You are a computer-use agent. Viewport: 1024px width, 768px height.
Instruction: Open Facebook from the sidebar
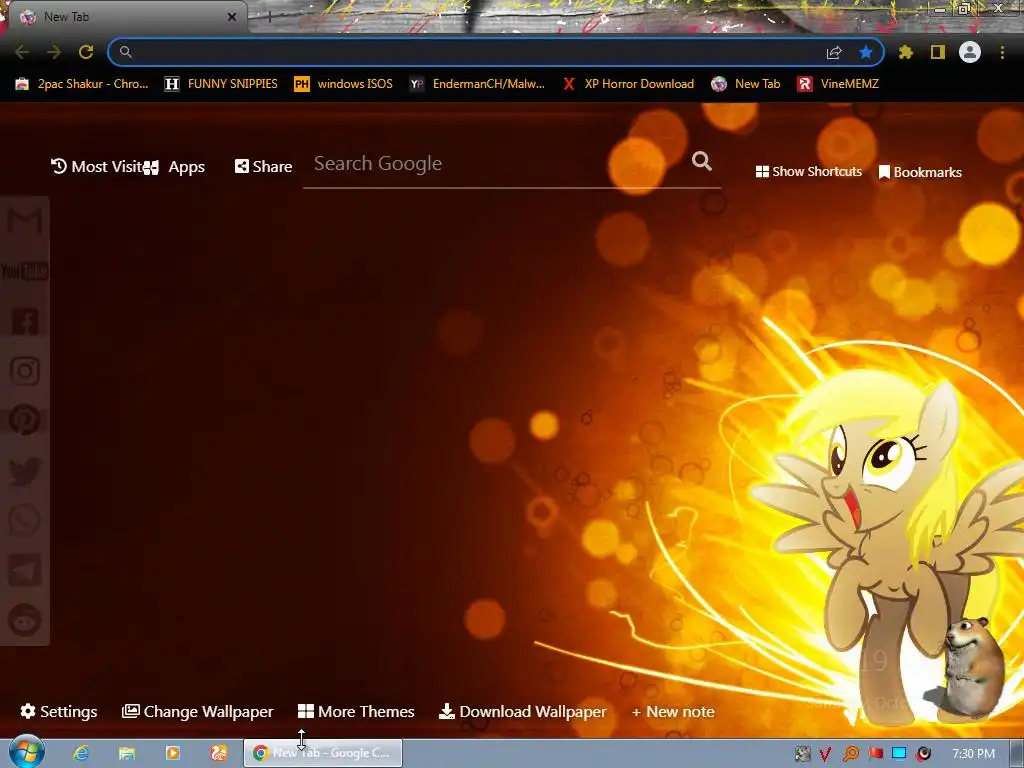pyautogui.click(x=25, y=321)
